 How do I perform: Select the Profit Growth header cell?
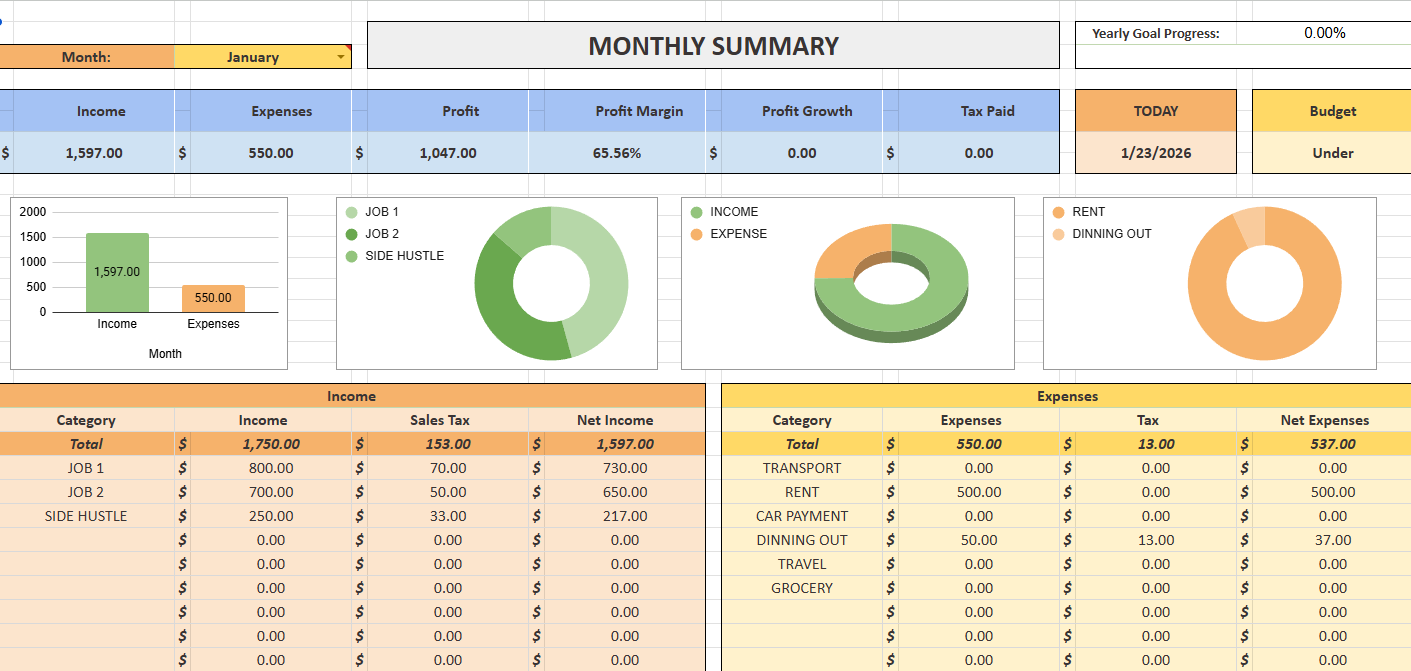(x=806, y=111)
